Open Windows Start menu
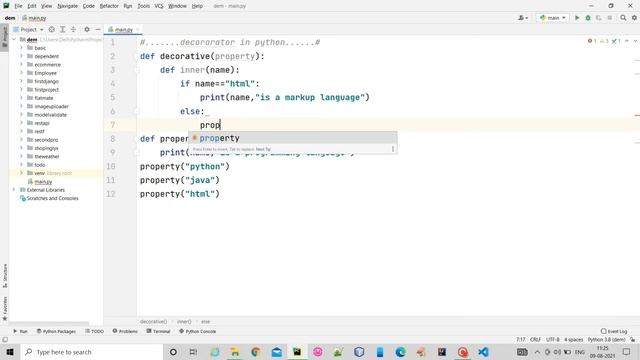 click(10, 352)
